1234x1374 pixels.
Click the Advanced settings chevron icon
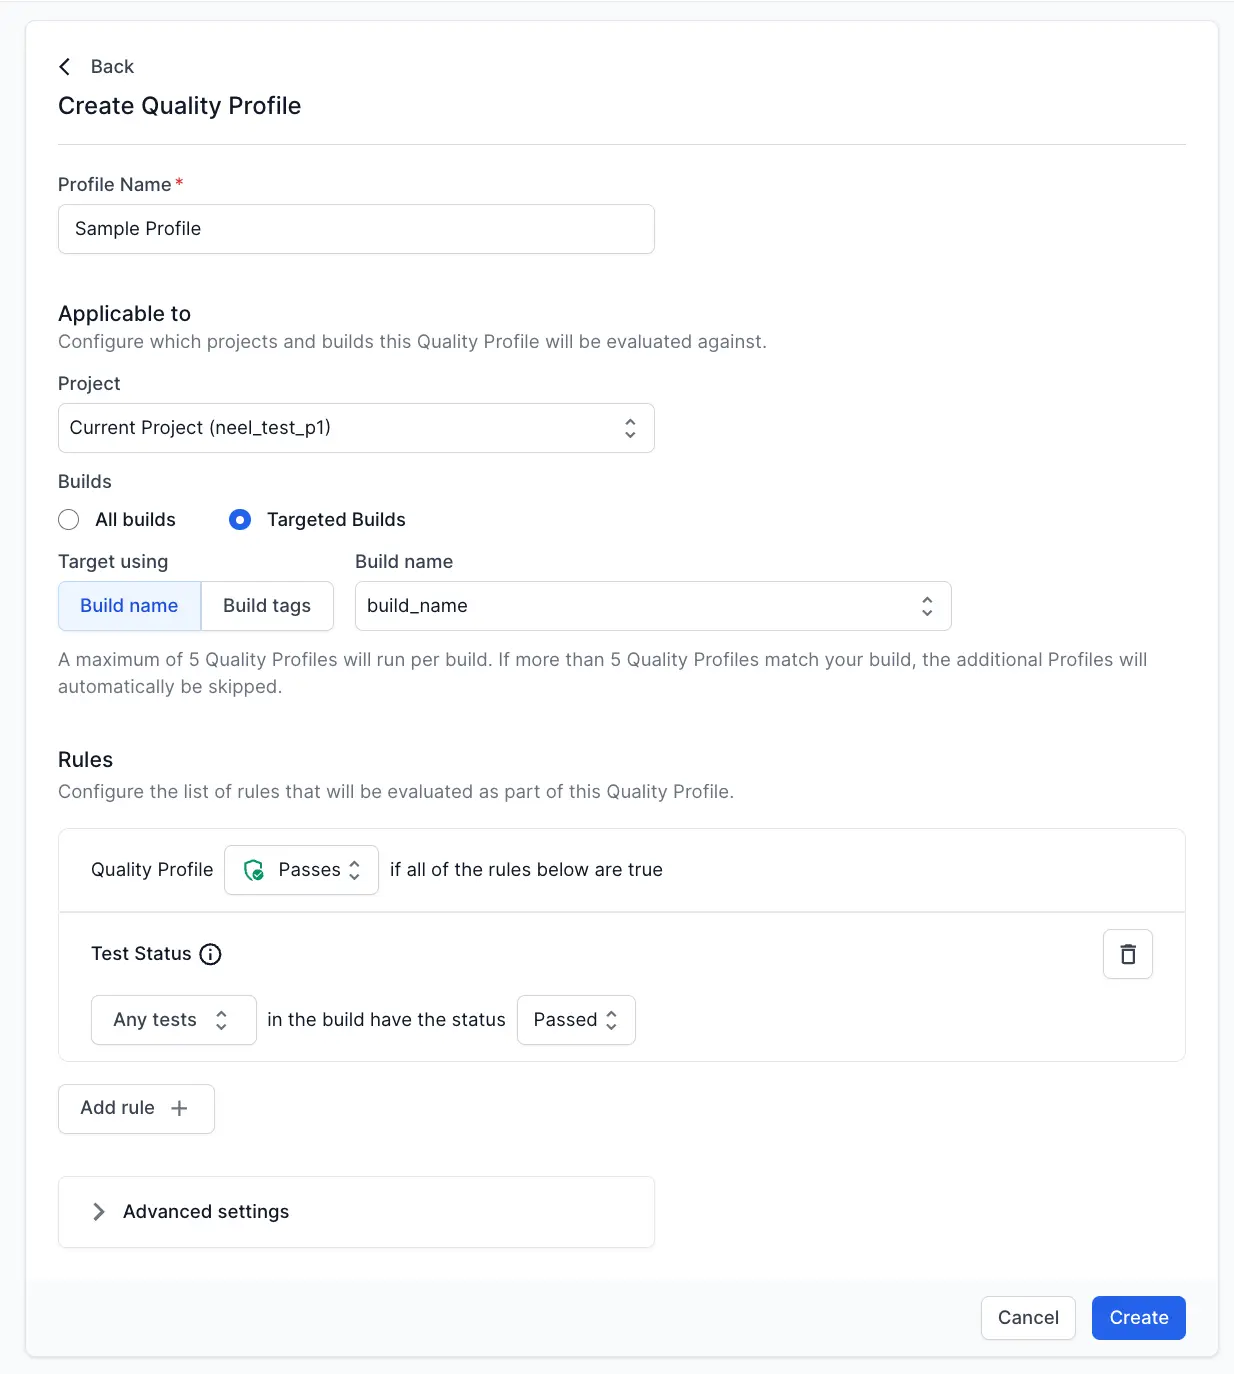(98, 1212)
